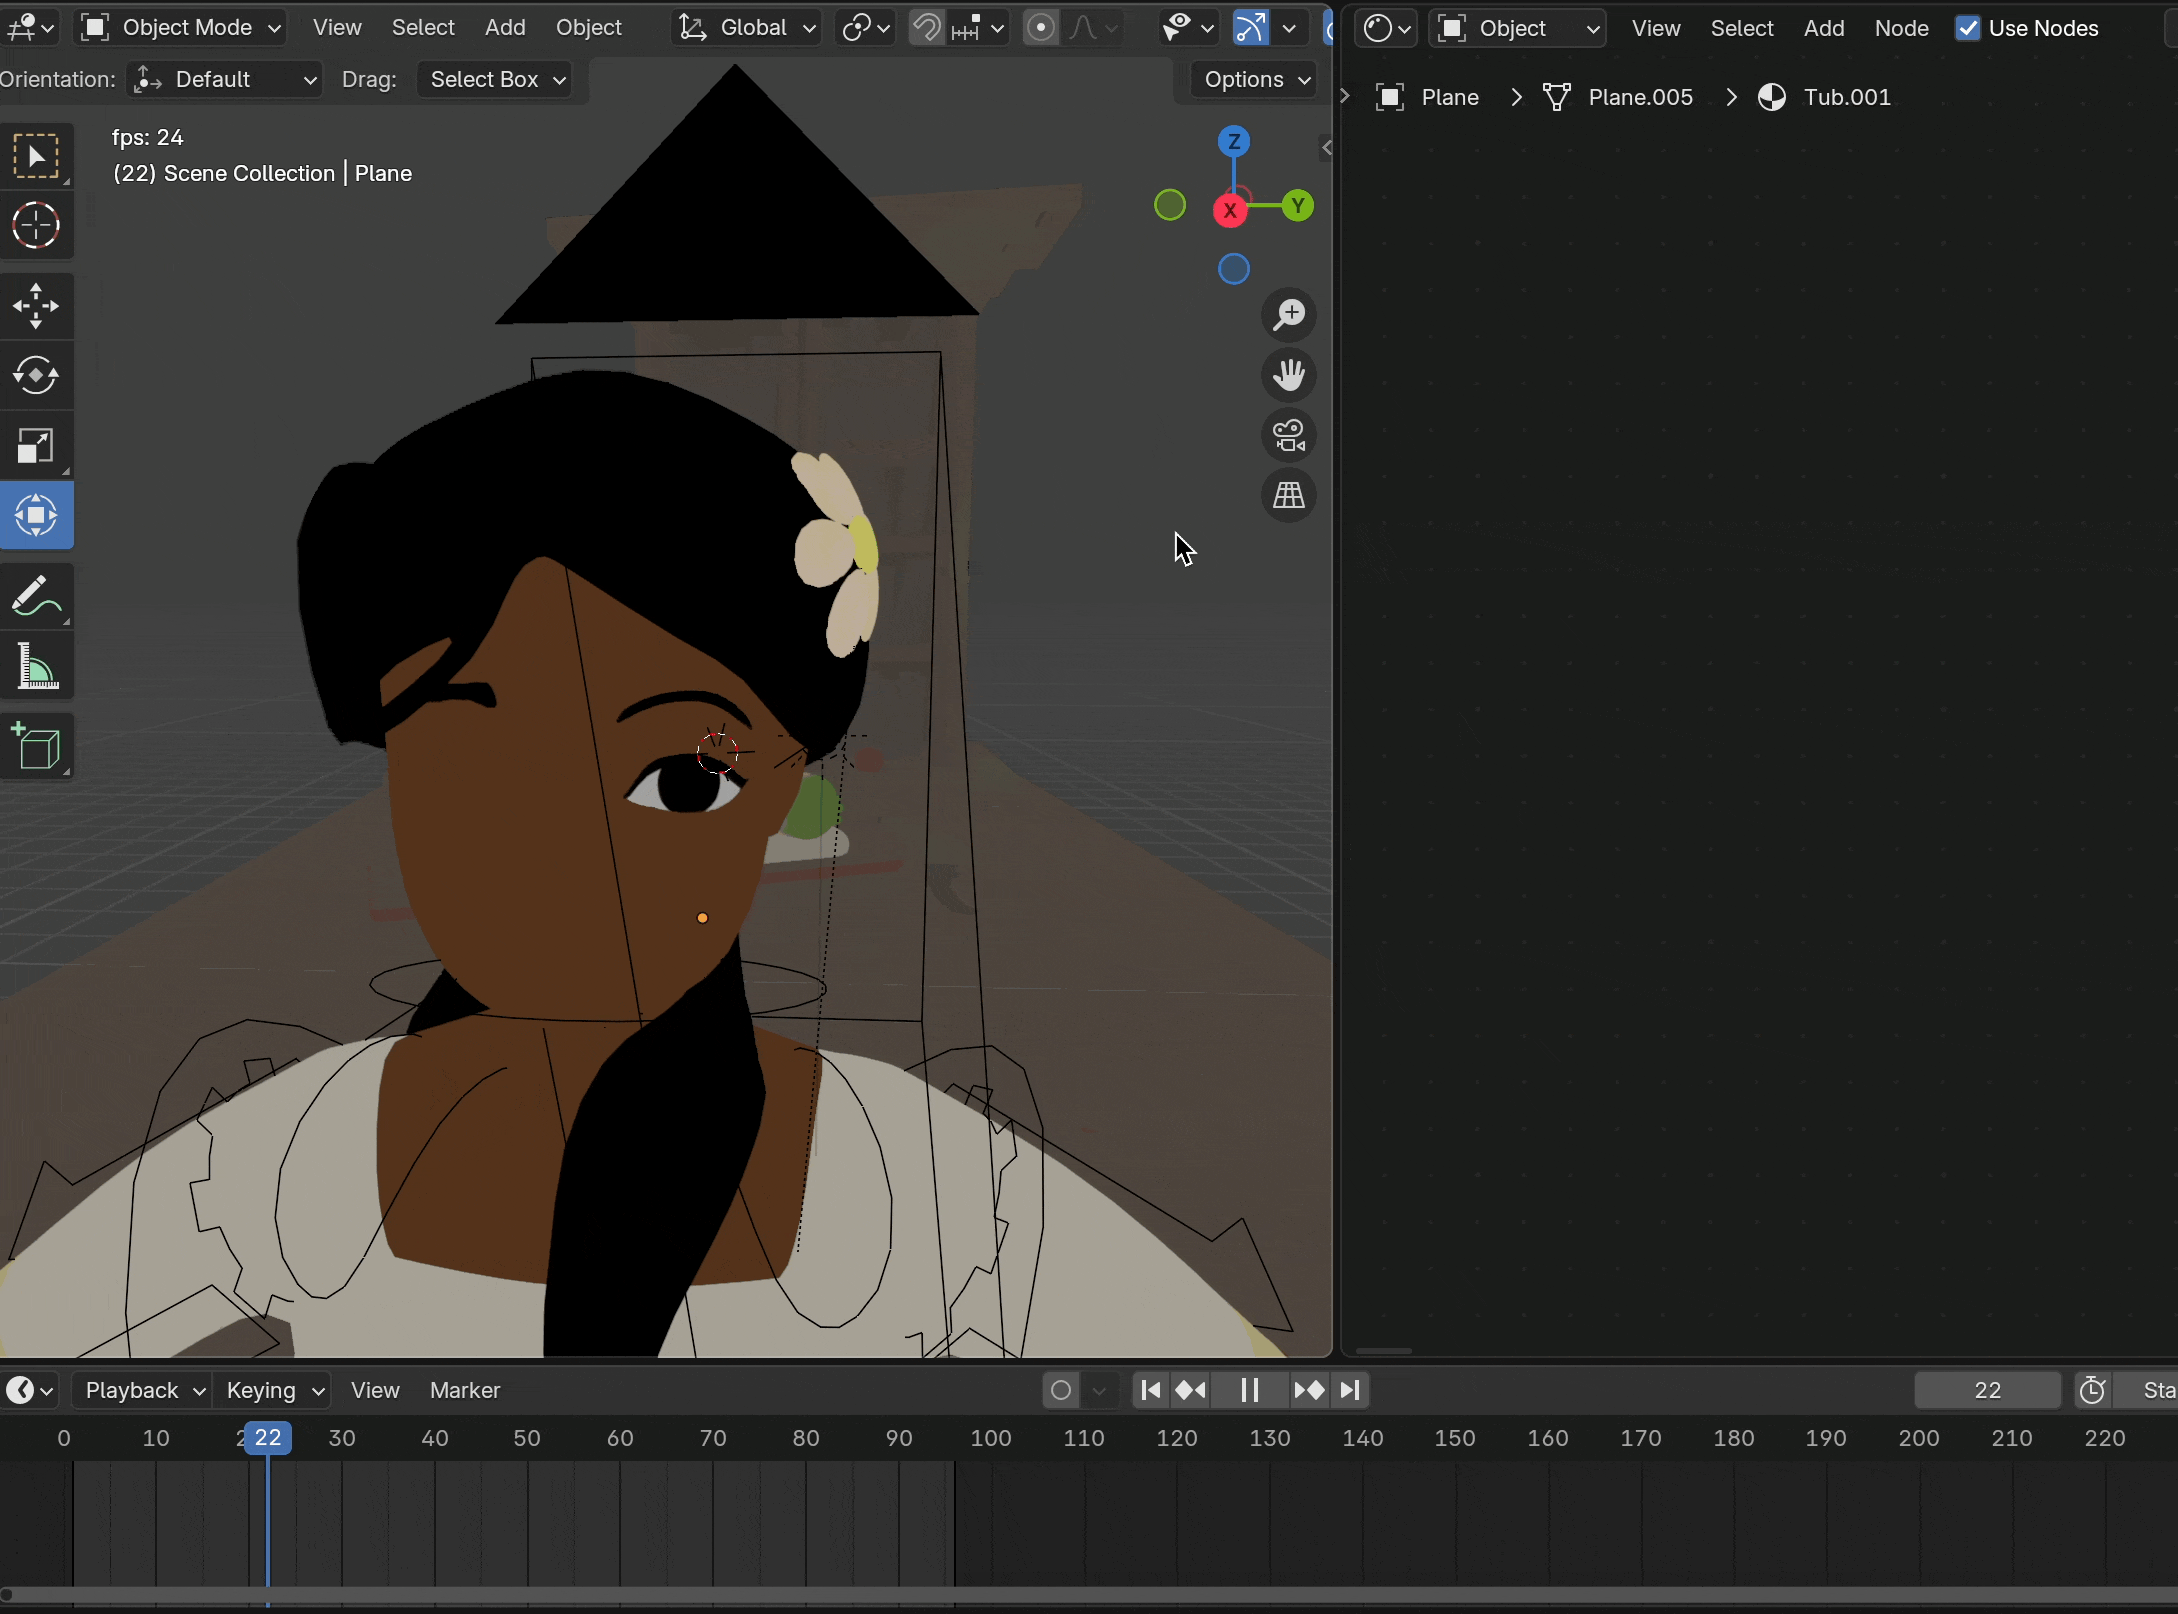
Task: Toggle the snapping magnet button
Action: click(927, 28)
